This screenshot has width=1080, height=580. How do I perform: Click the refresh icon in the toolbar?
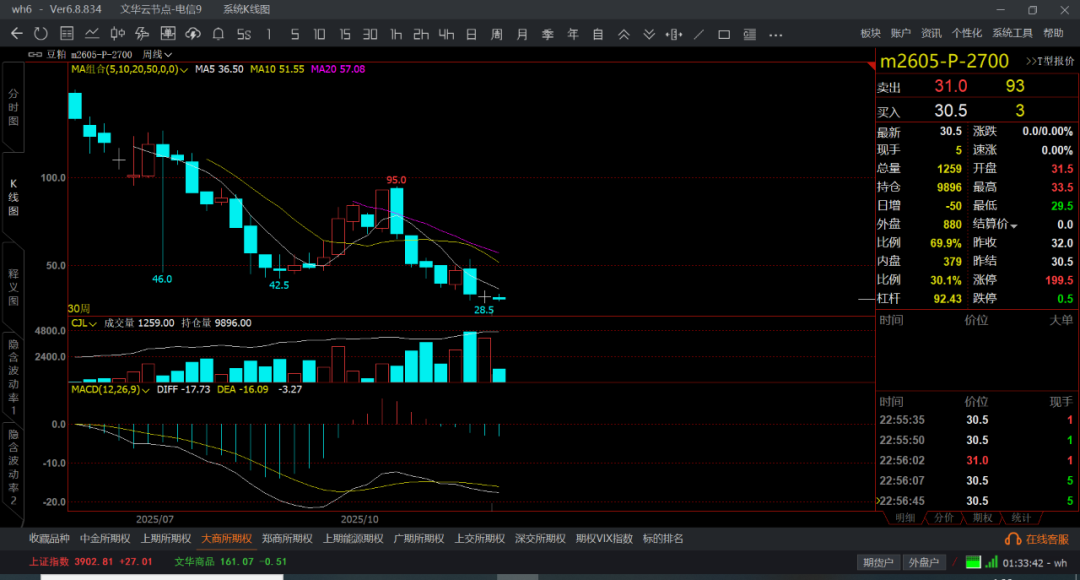tap(40, 34)
